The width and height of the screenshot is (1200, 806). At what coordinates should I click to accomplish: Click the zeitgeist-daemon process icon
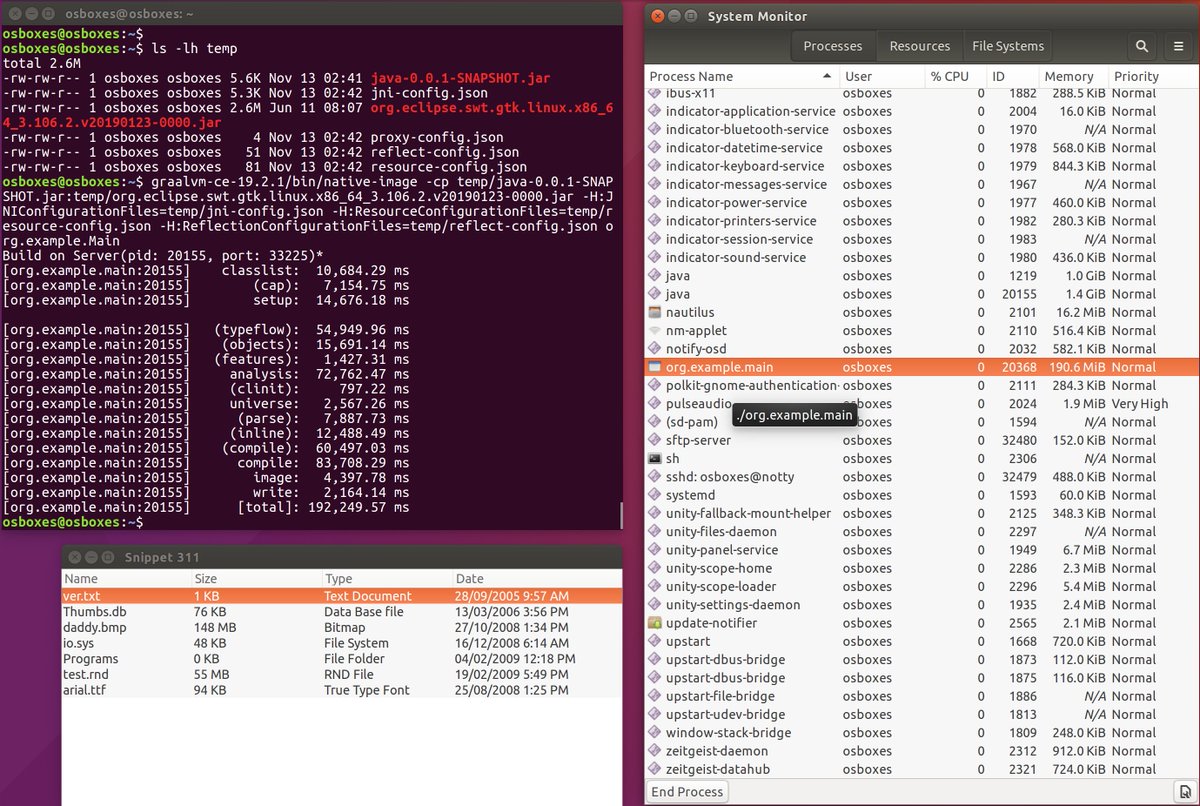[655, 751]
